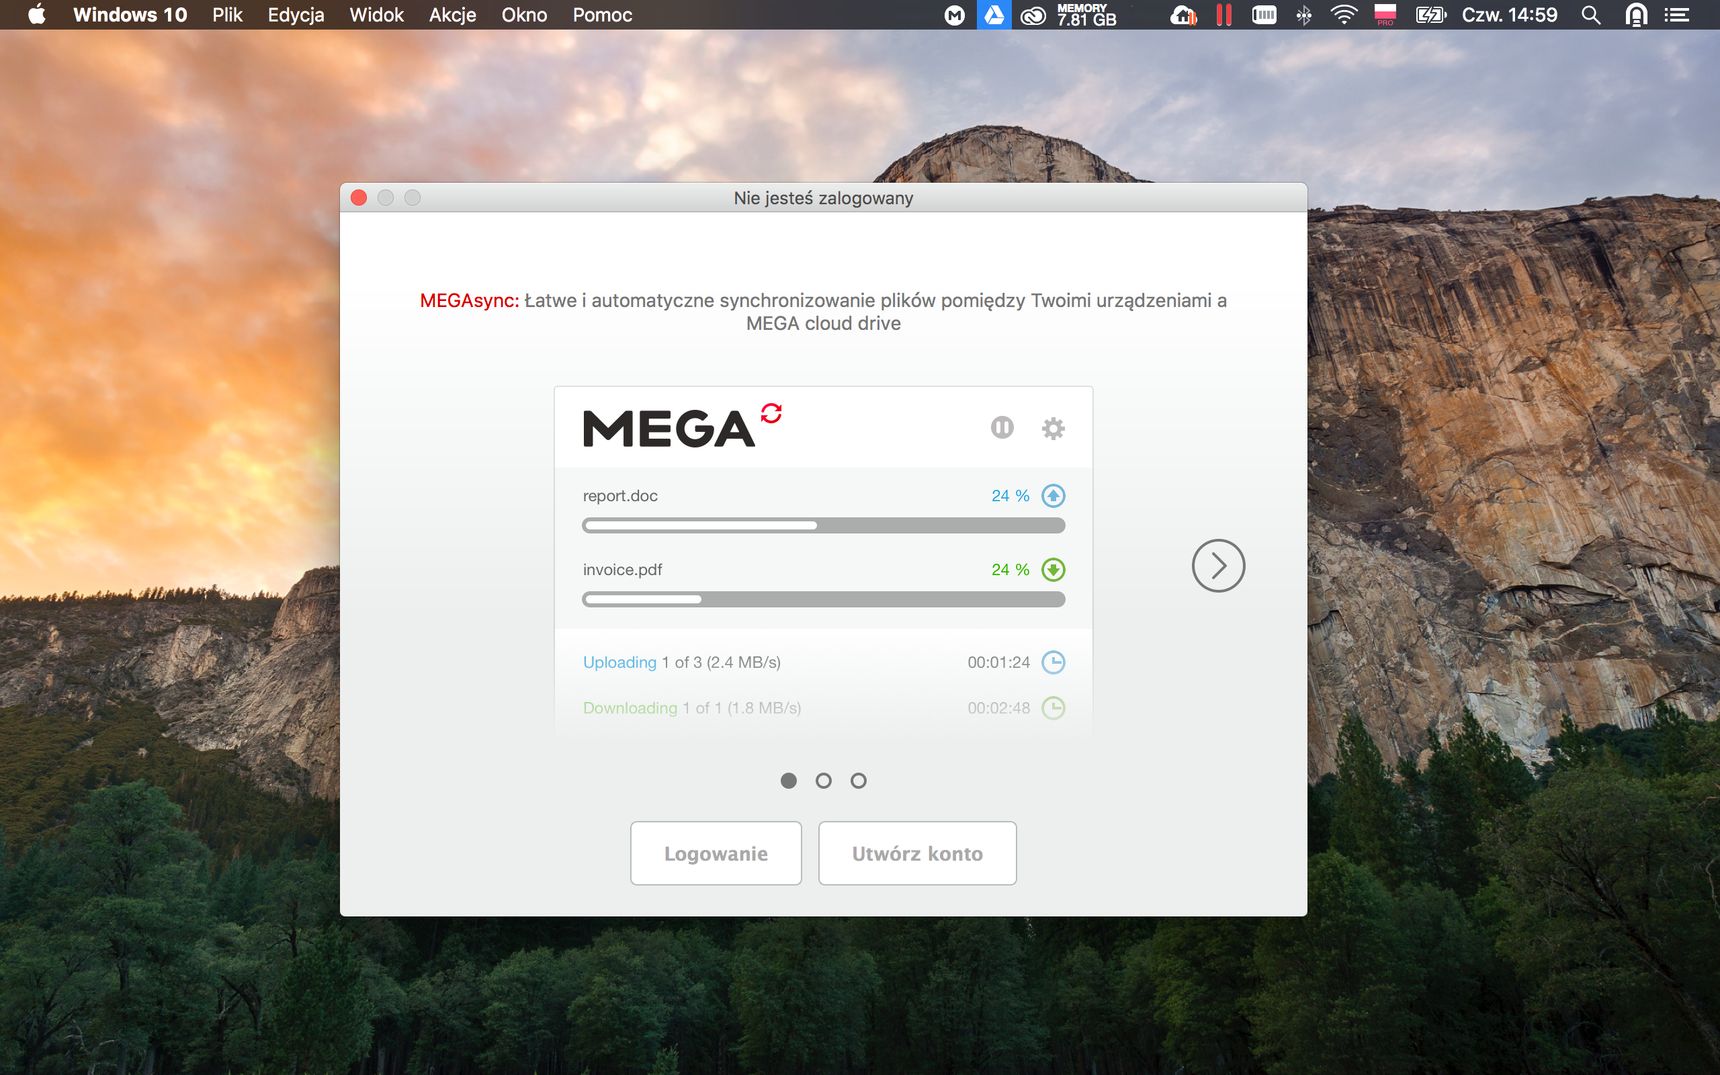Image resolution: width=1720 pixels, height=1075 pixels.
Task: Open the Wi-Fi status menu
Action: pos(1344,15)
